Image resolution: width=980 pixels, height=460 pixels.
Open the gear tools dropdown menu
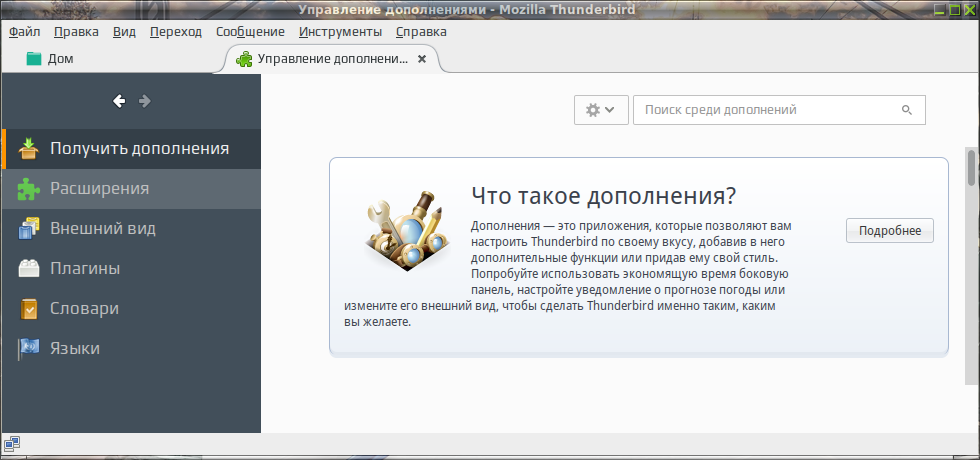click(x=601, y=110)
